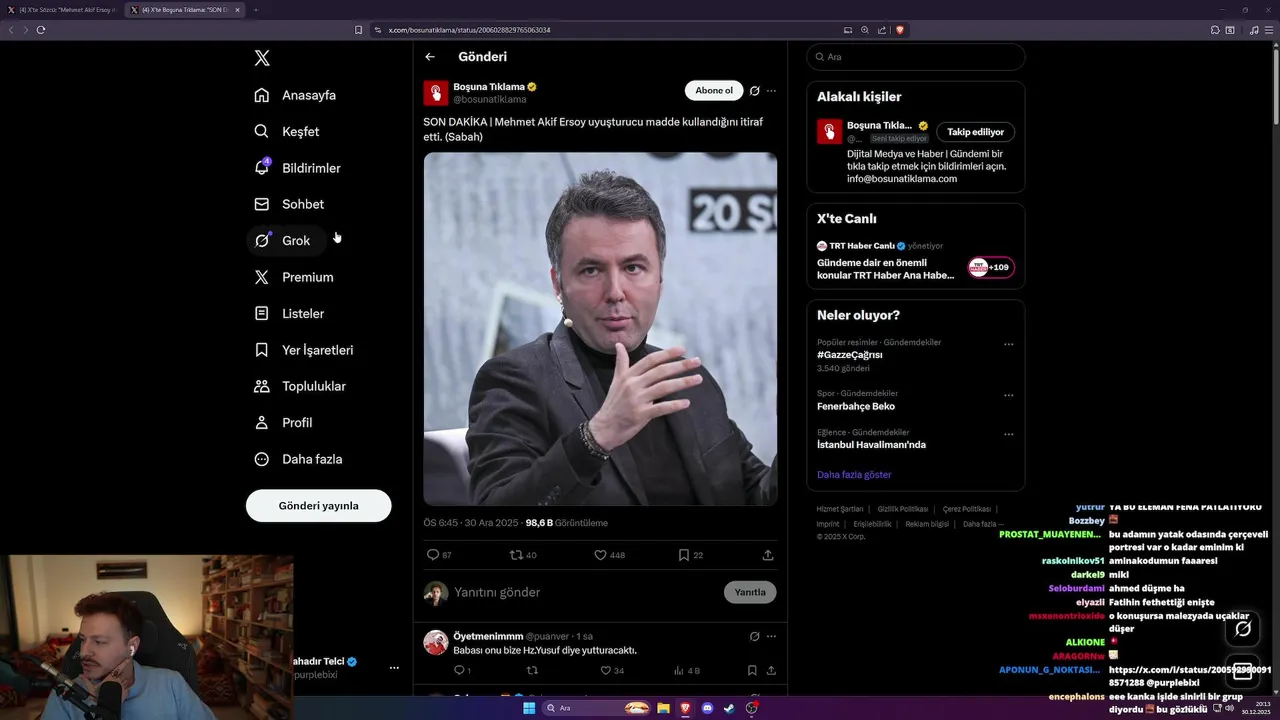Click the Yanıtla button
Screen dimensions: 1280x720
click(750, 592)
